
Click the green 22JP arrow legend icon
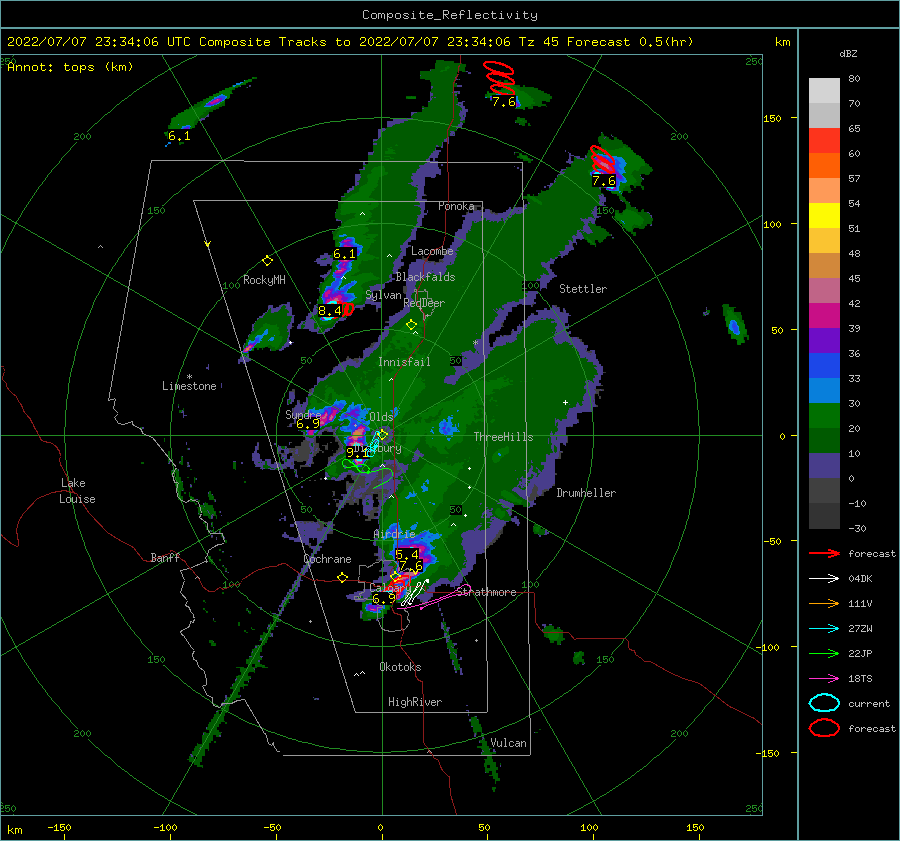824,653
